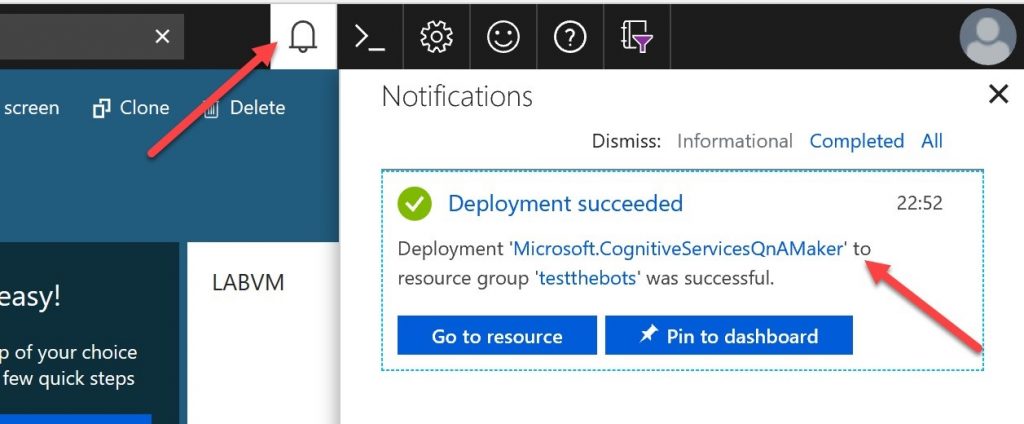Click inside the top search field
1024x424 pixels.
pyautogui.click(x=70, y=37)
